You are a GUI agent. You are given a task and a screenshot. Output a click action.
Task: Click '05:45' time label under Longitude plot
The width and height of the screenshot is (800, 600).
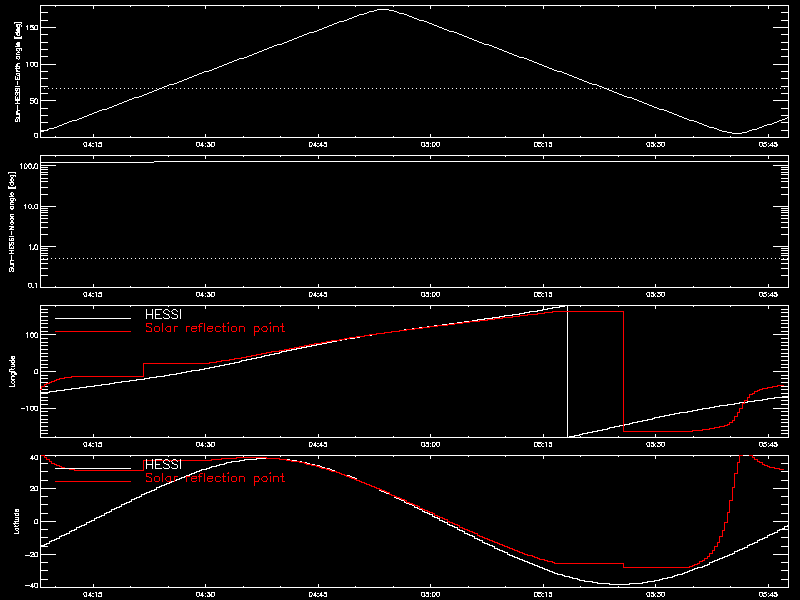[x=768, y=445]
